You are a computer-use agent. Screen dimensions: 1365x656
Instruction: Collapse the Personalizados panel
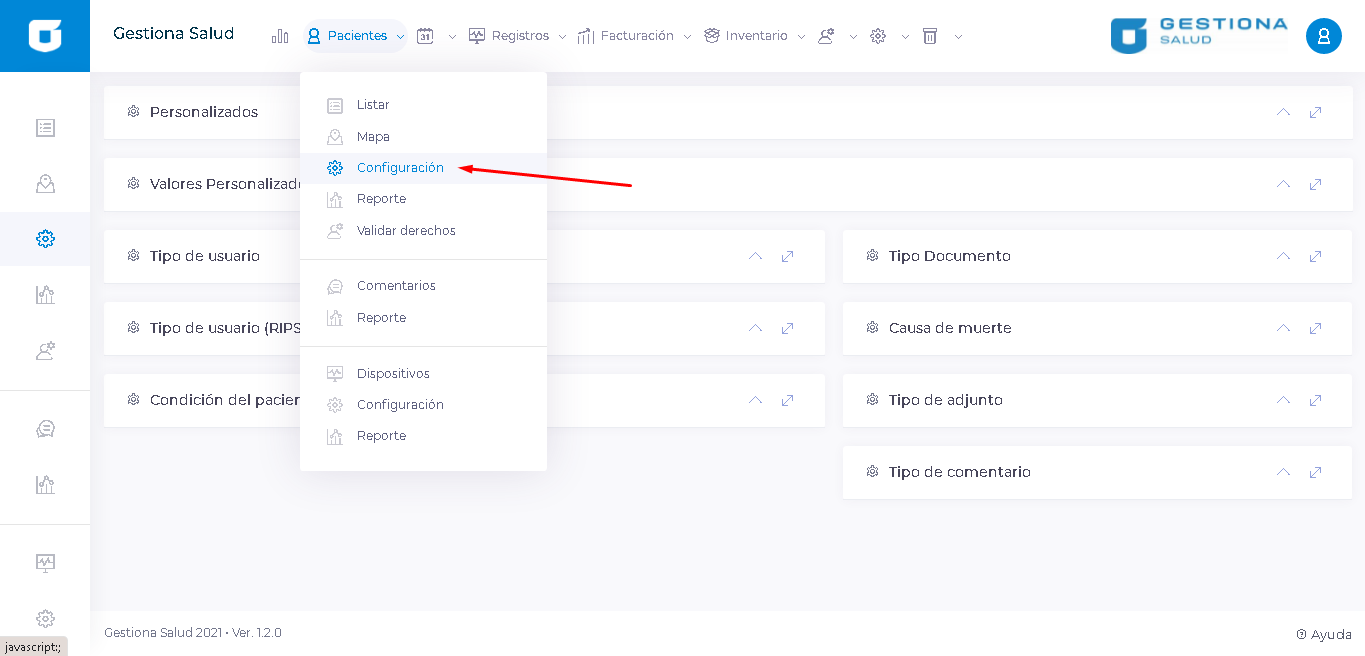tap(1283, 112)
